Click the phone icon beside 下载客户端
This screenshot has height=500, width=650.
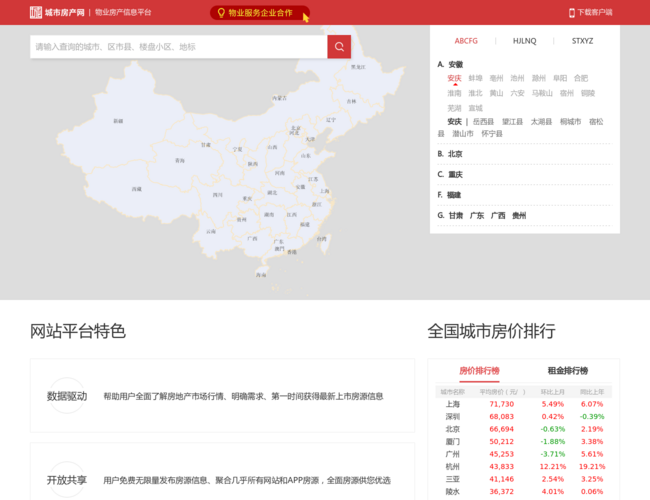click(x=572, y=13)
